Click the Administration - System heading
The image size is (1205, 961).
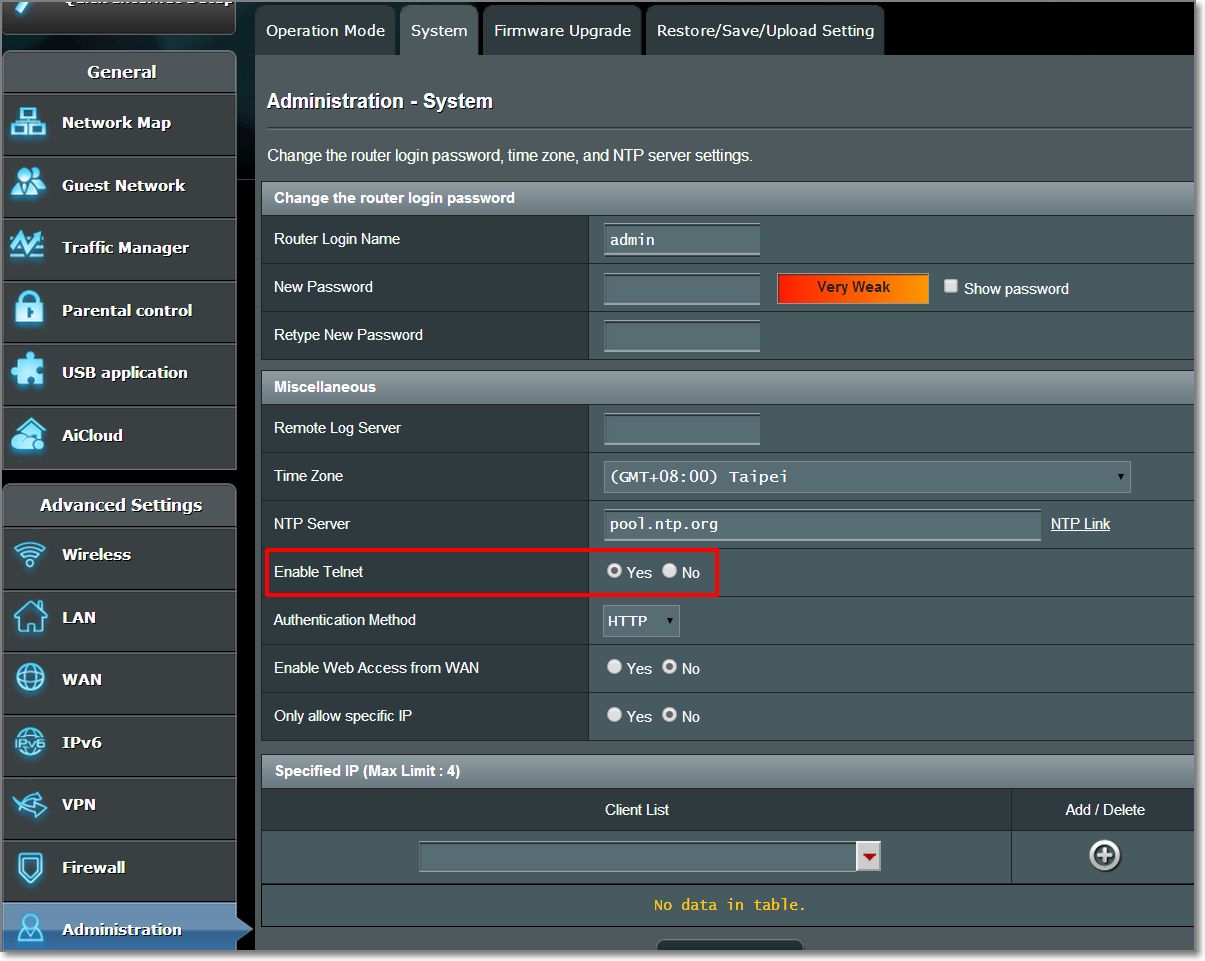pos(379,101)
